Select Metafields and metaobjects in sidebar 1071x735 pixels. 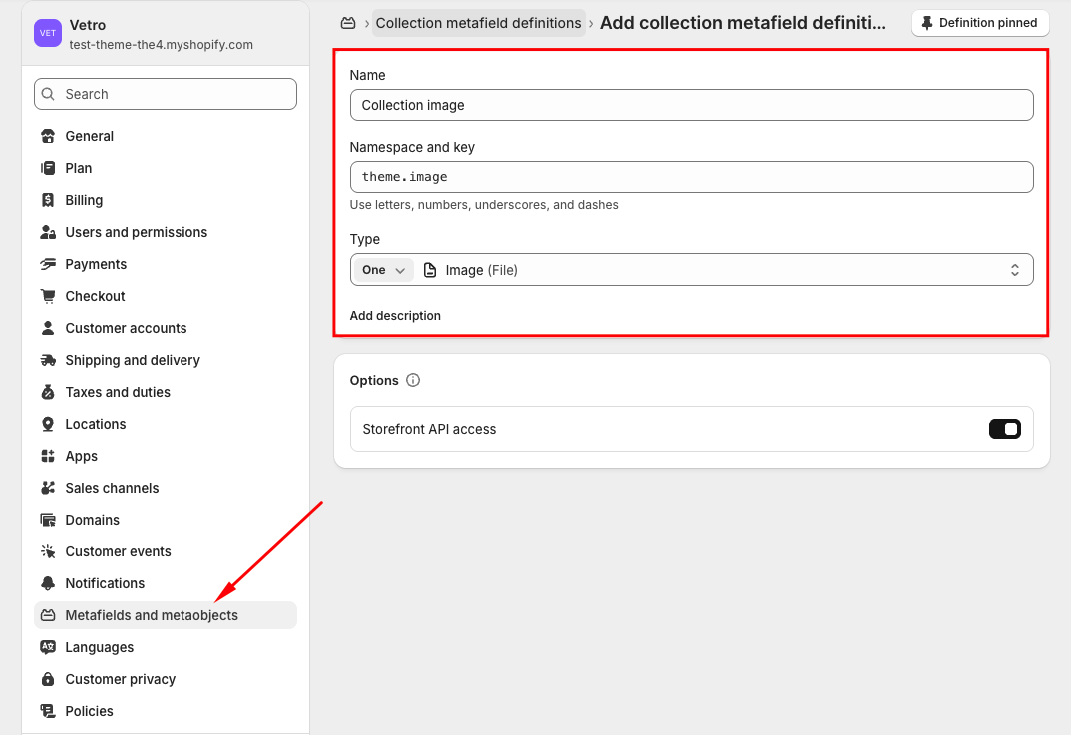151,615
